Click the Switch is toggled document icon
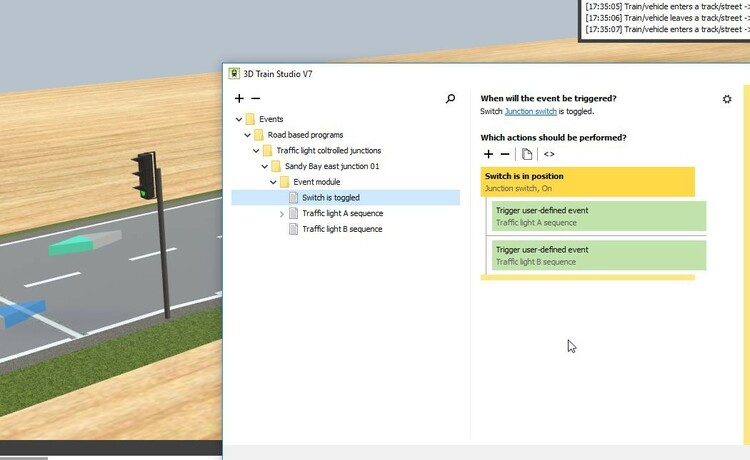This screenshot has width=750, height=460. 294,197
